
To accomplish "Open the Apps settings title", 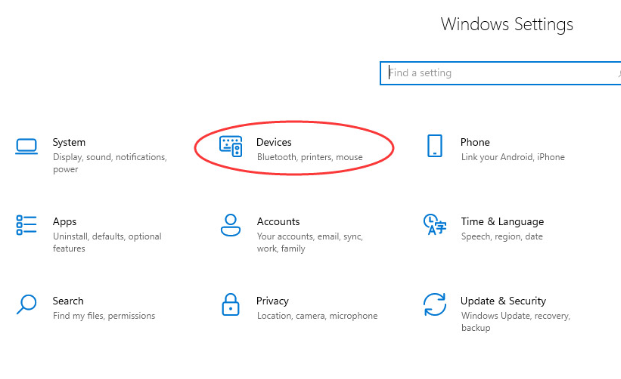I will click(65, 222).
